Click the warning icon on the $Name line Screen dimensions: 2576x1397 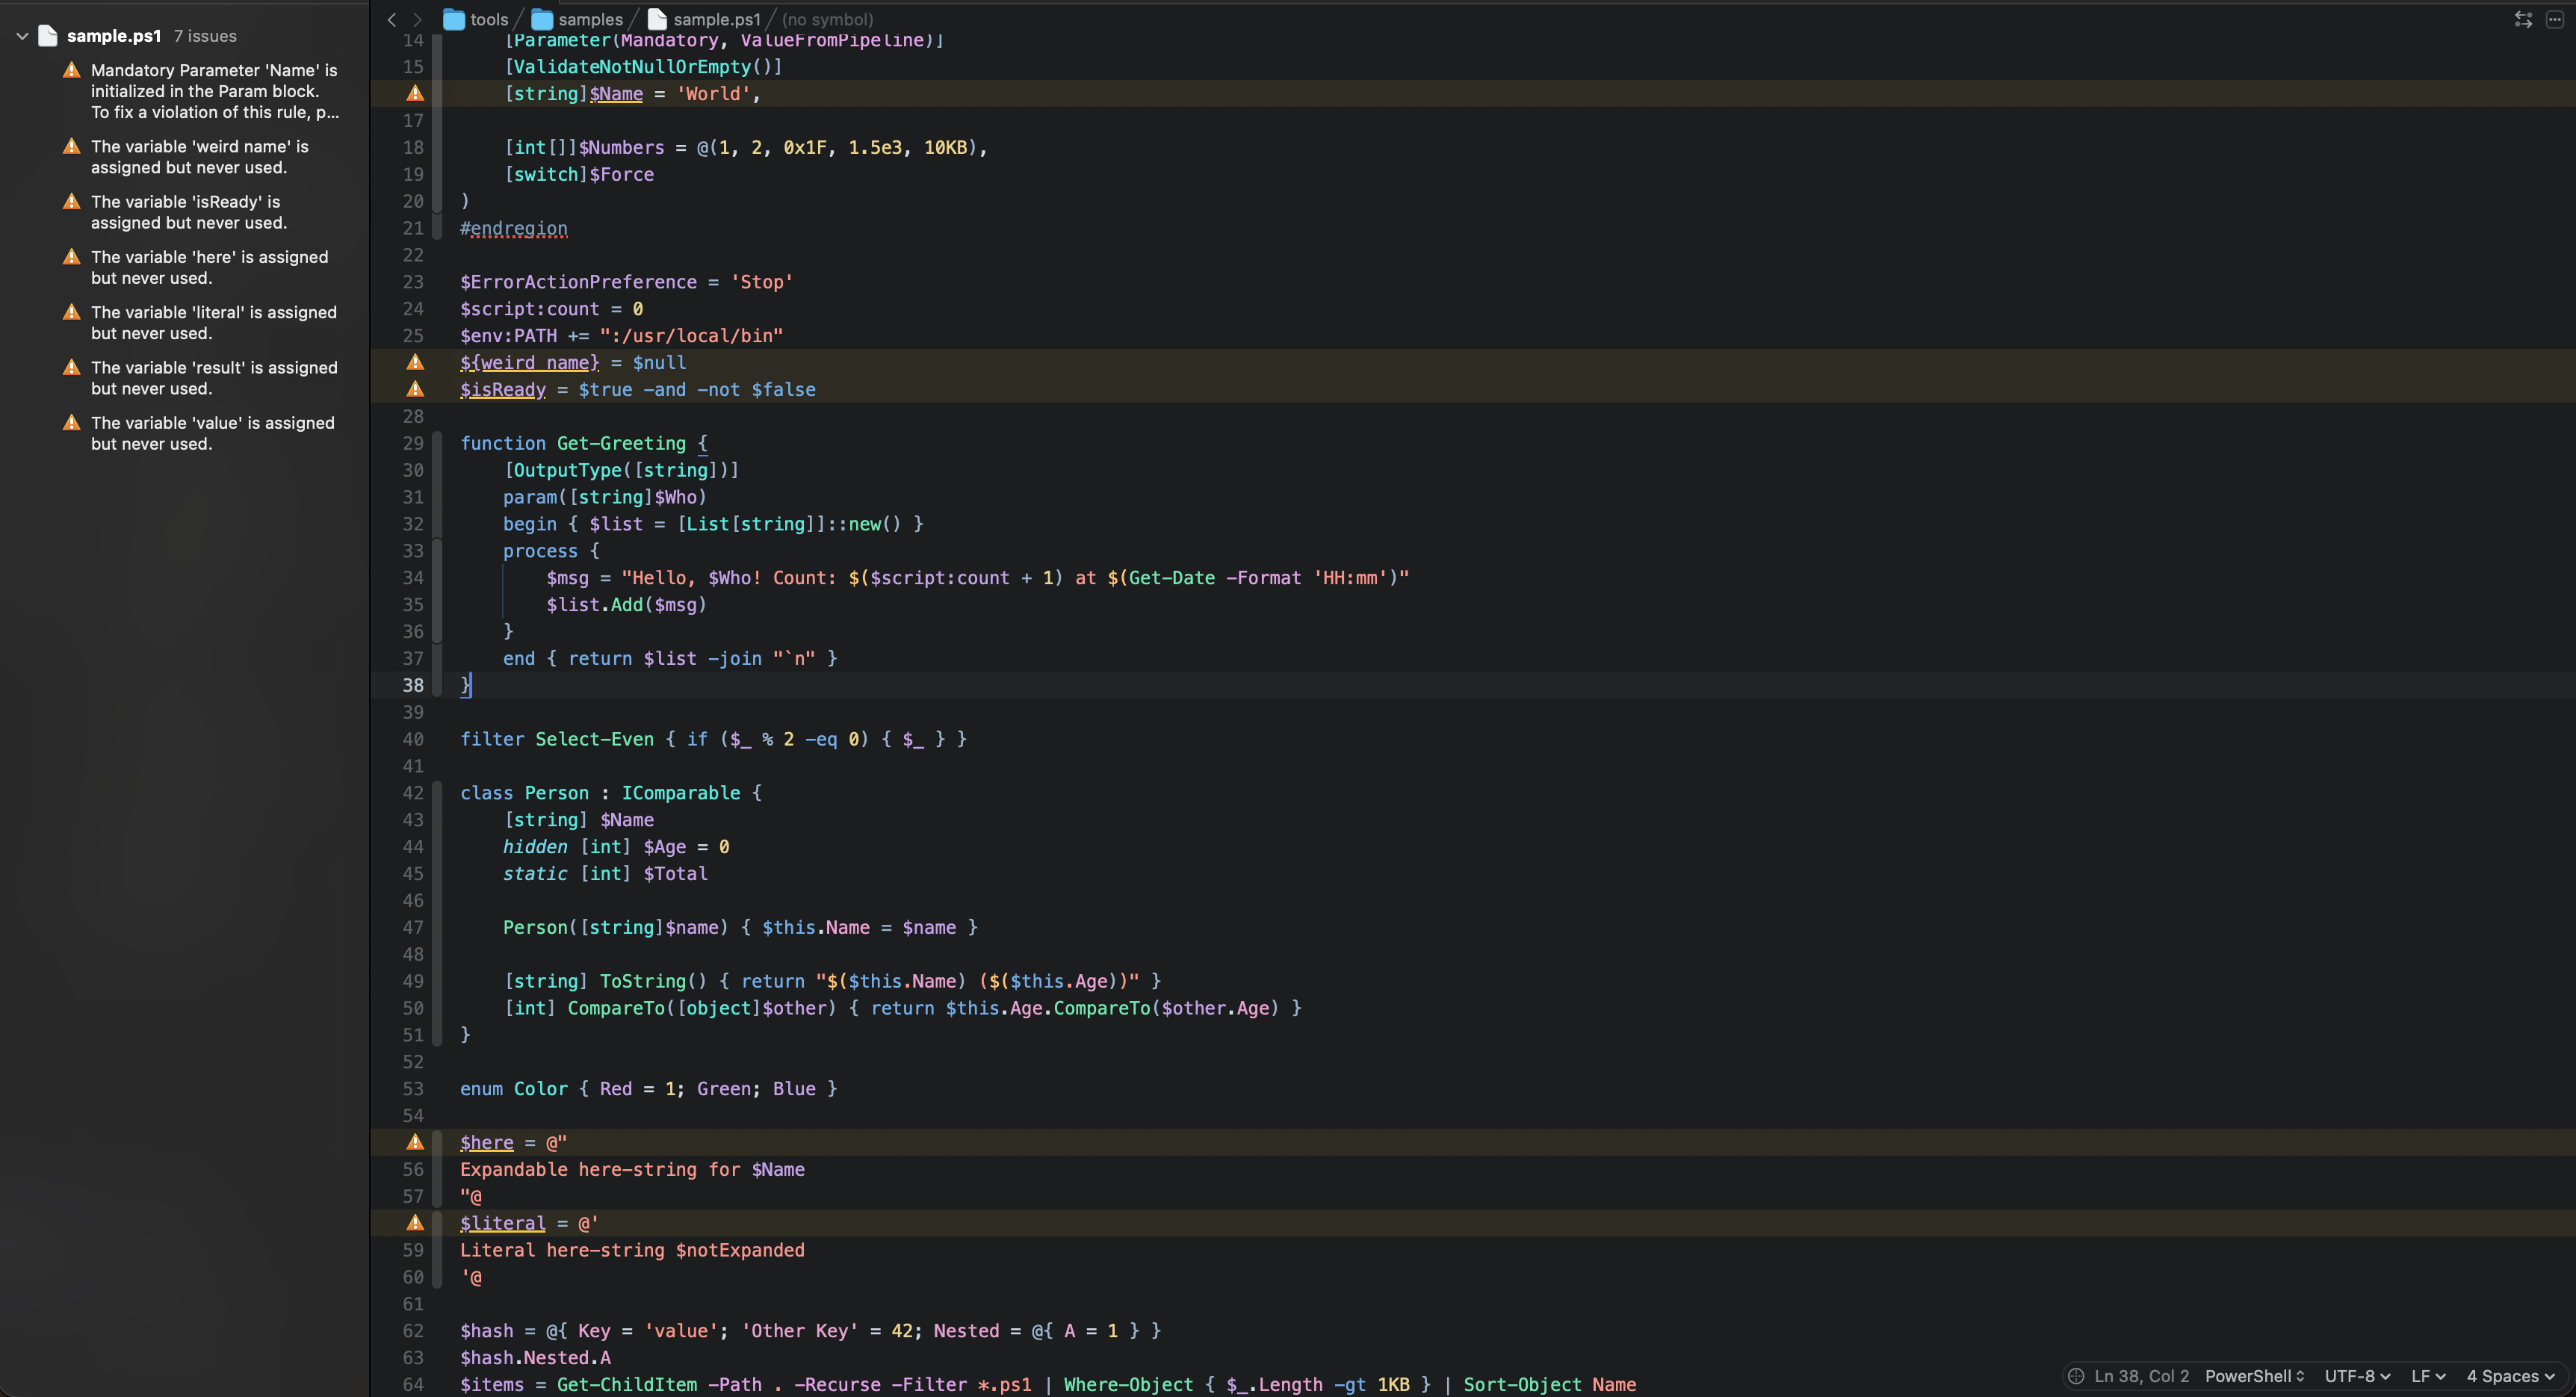[x=415, y=93]
